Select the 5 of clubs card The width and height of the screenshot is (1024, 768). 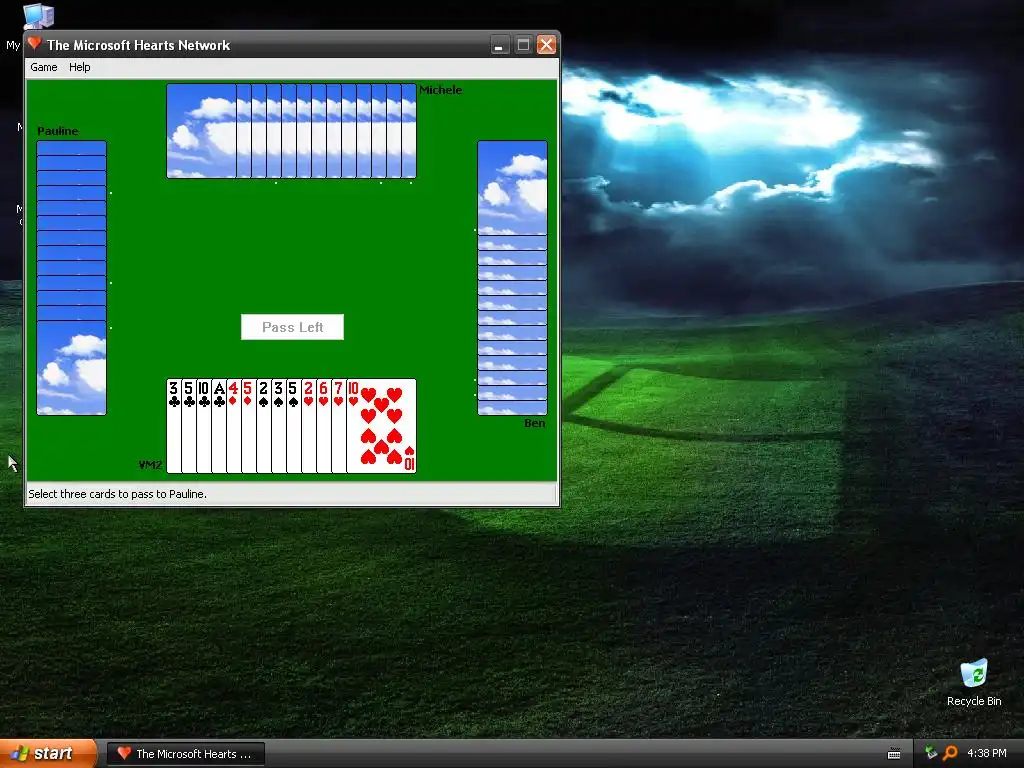pos(189,426)
